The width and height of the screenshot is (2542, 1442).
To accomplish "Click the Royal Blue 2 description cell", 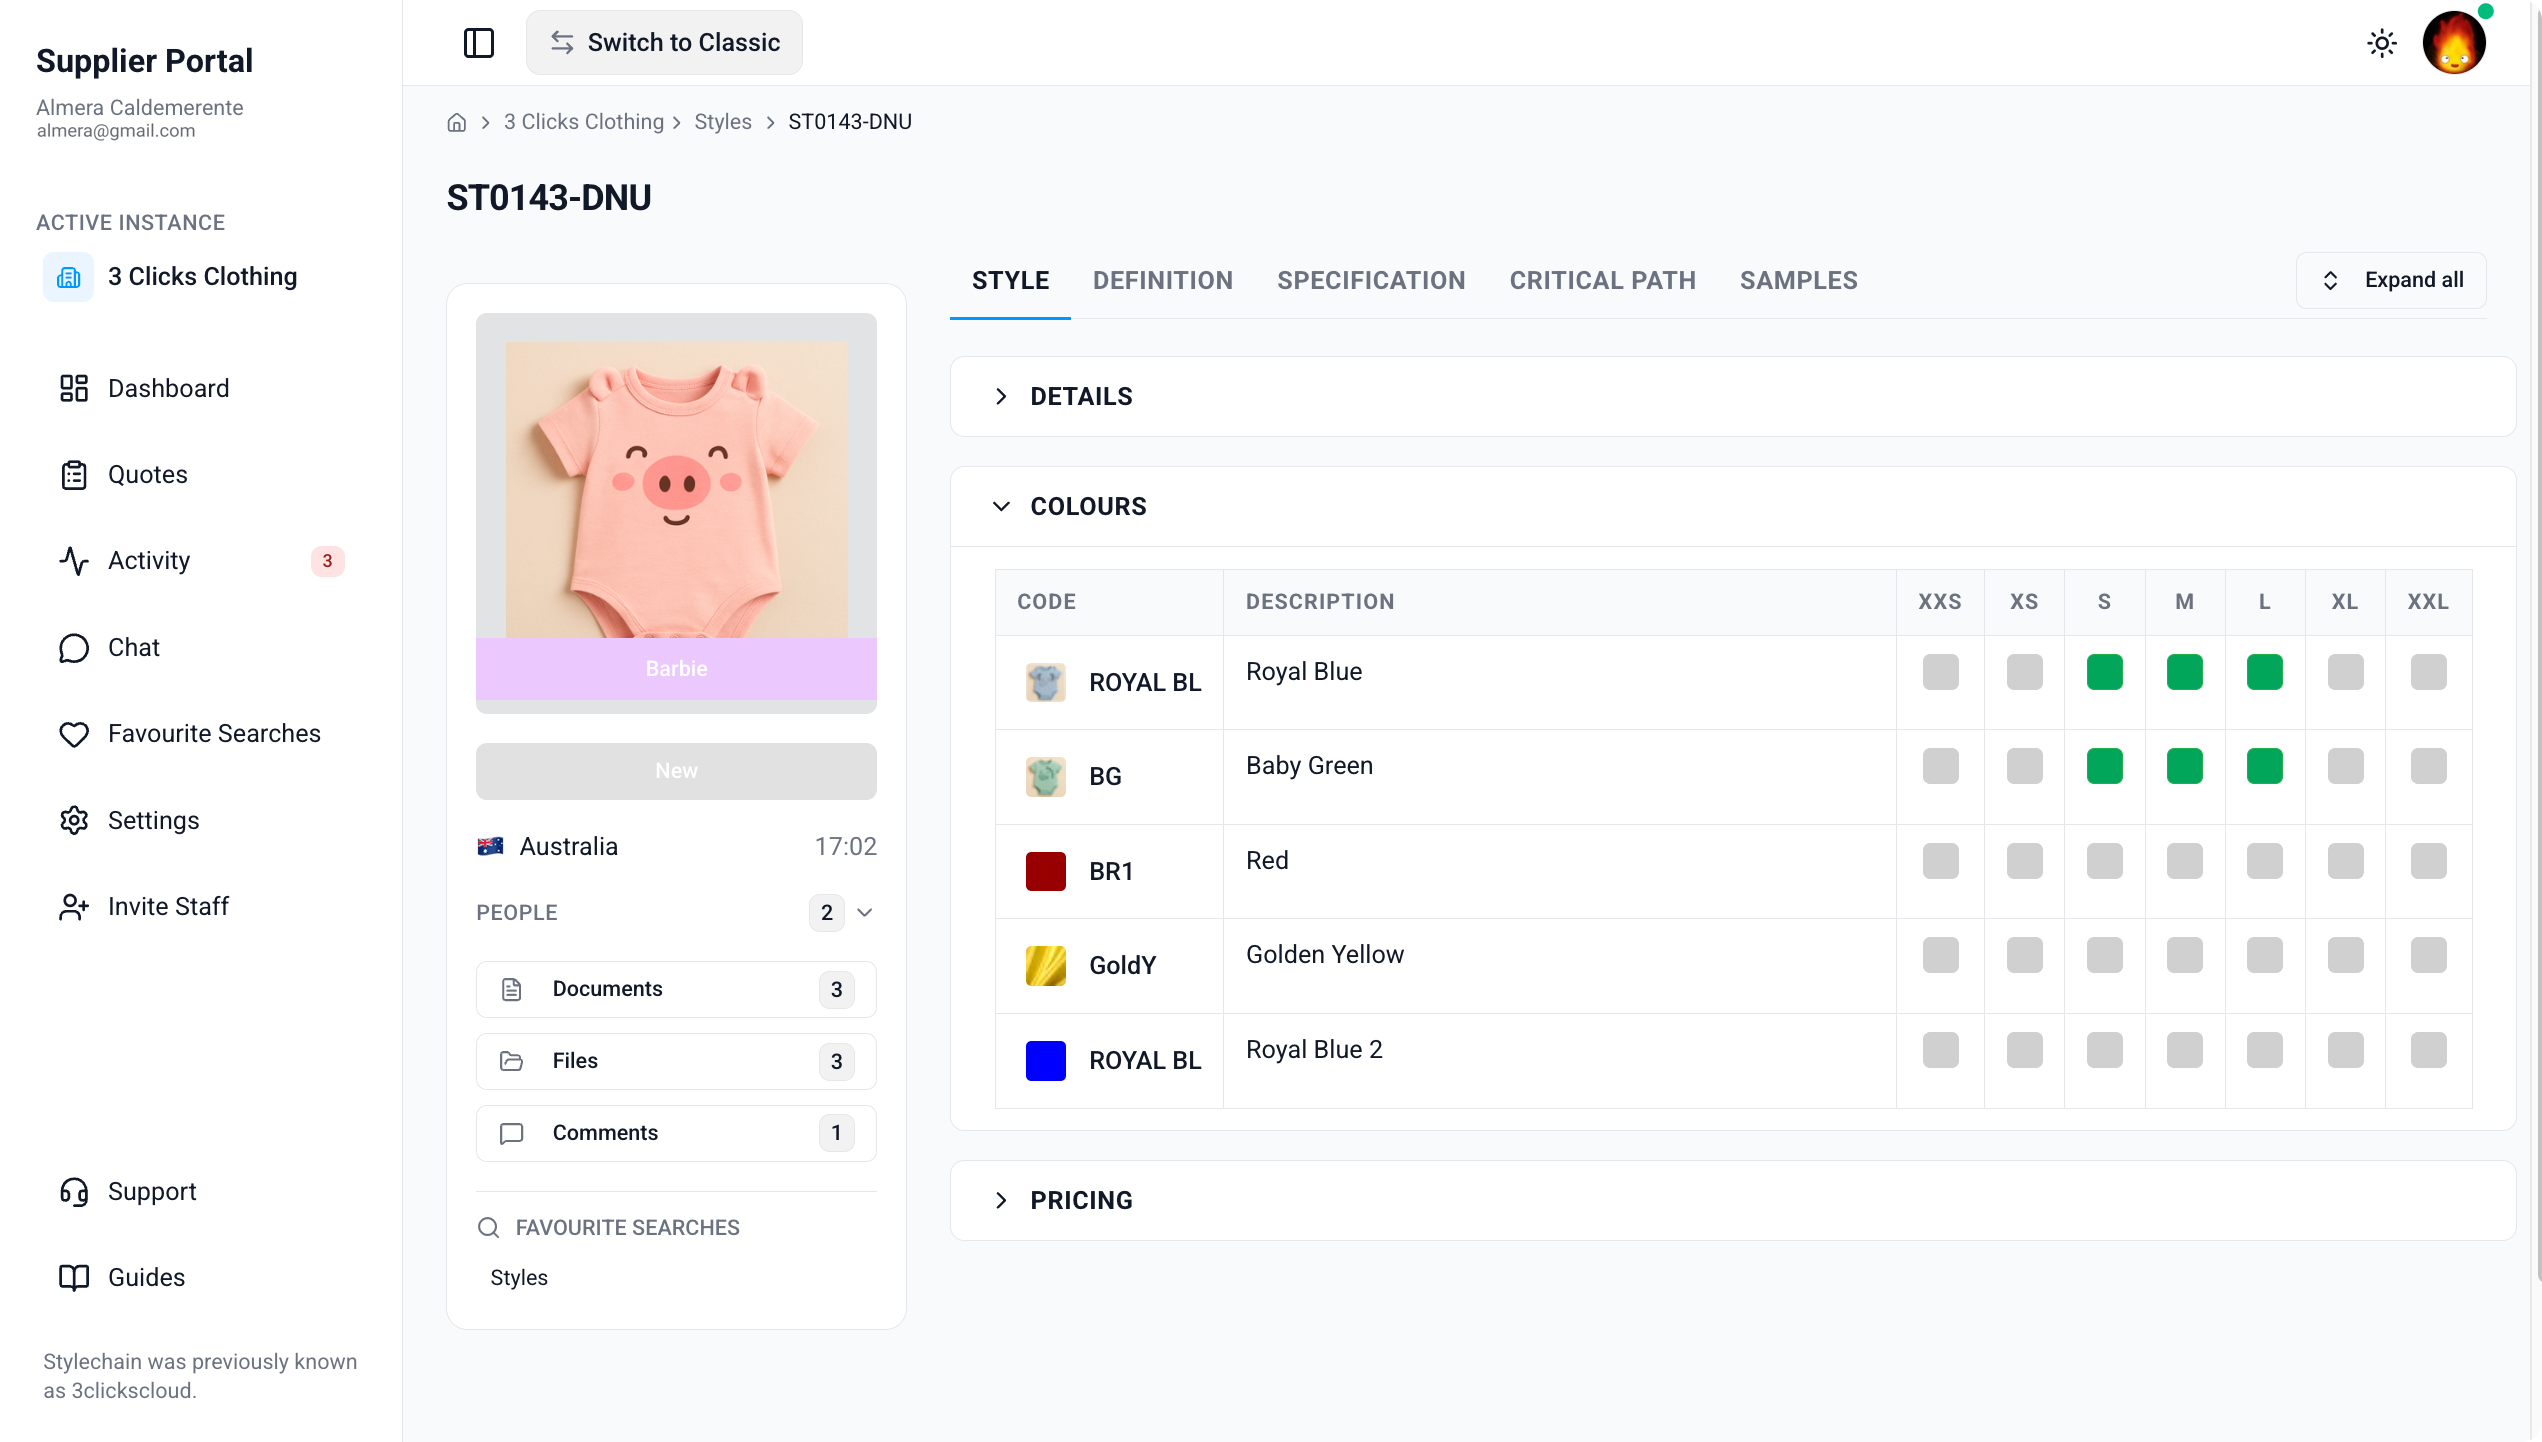I will click(x=1559, y=1060).
